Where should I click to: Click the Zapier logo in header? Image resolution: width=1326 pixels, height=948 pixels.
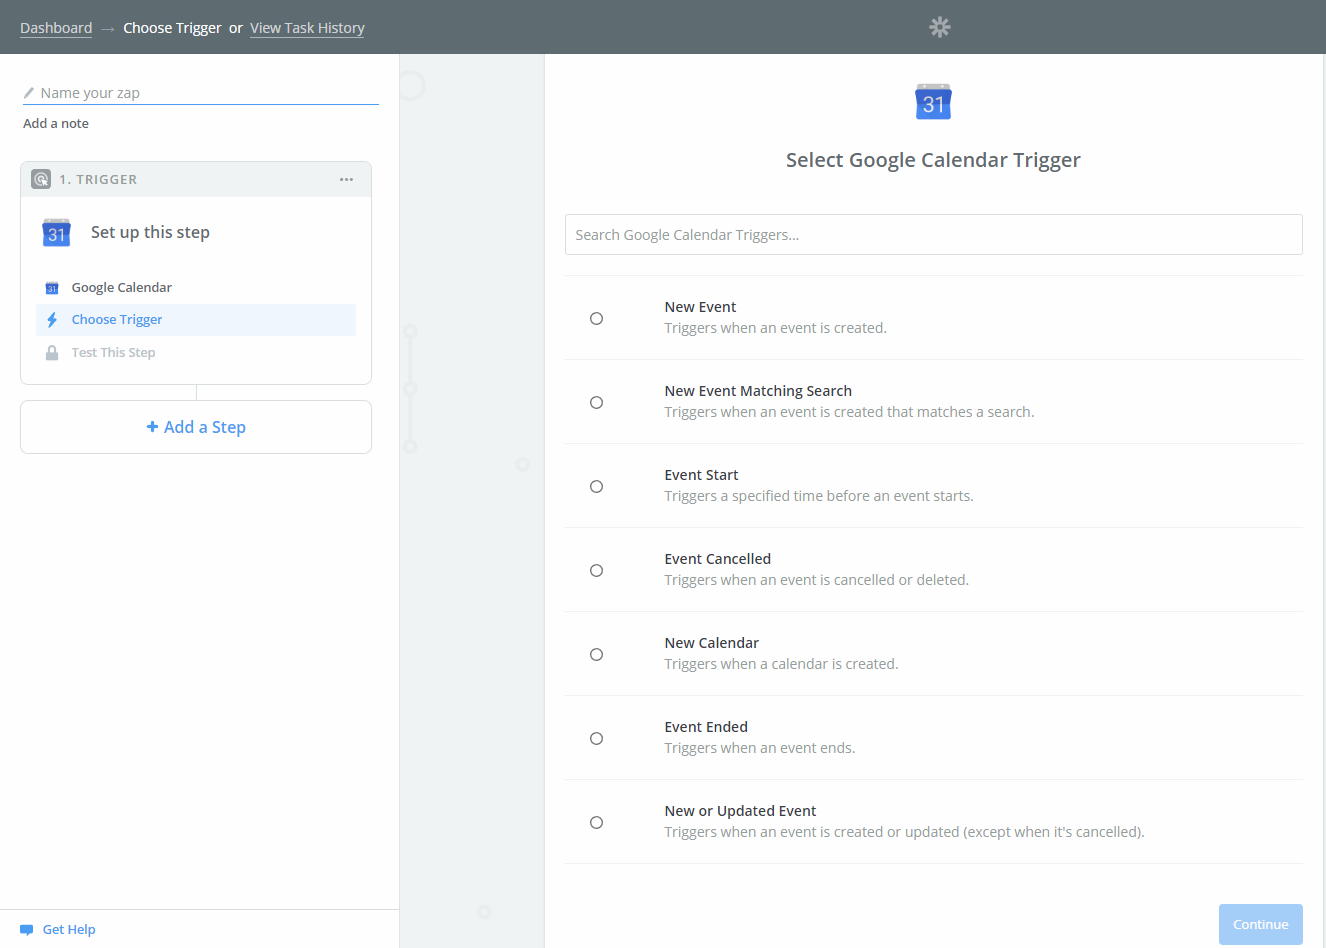(x=939, y=27)
